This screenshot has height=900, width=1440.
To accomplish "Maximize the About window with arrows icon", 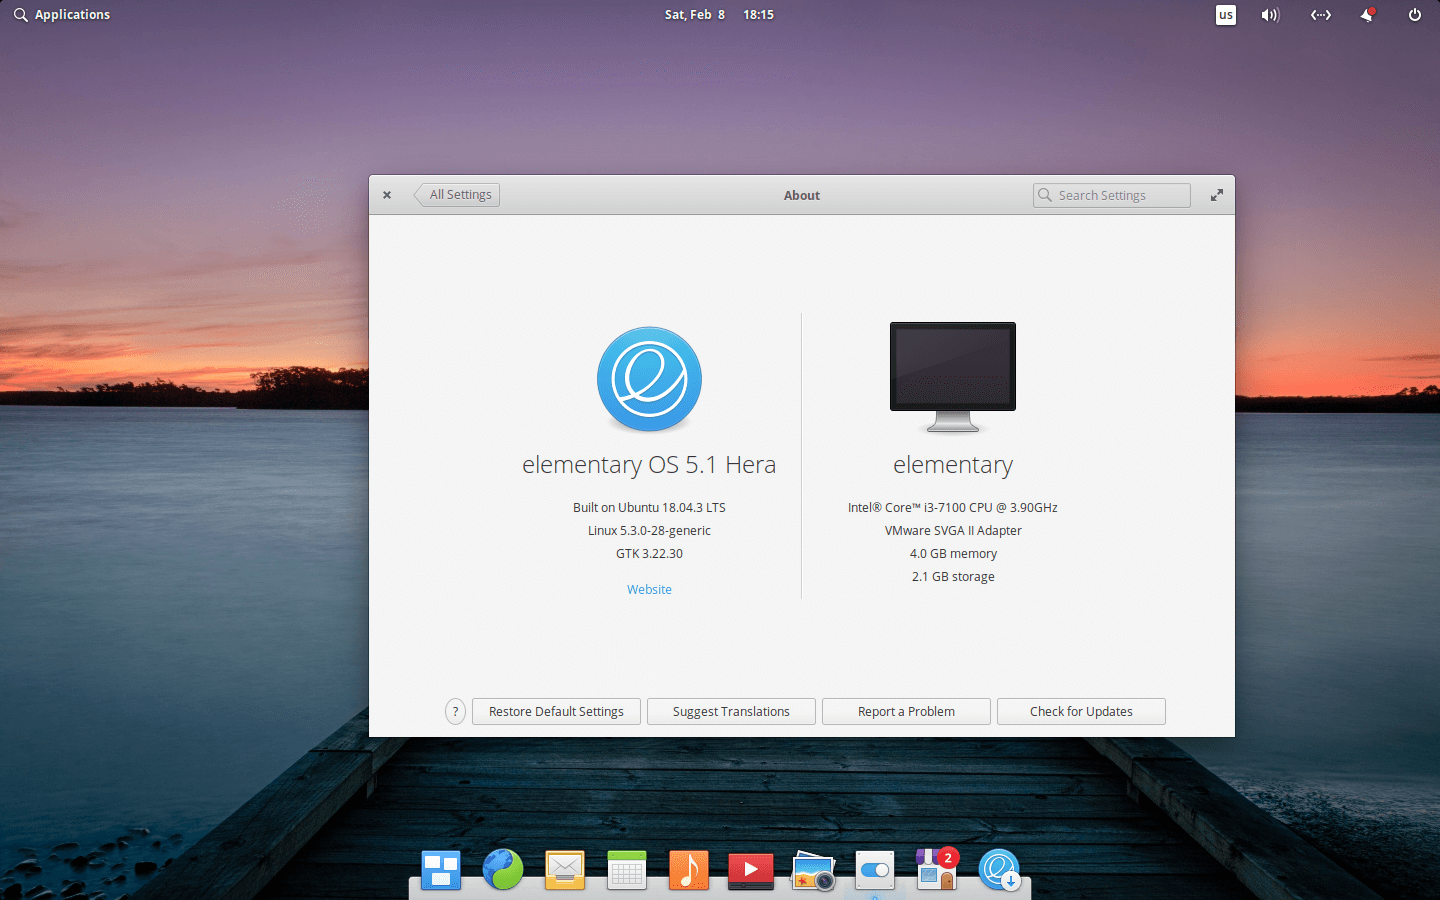I will [x=1217, y=195].
